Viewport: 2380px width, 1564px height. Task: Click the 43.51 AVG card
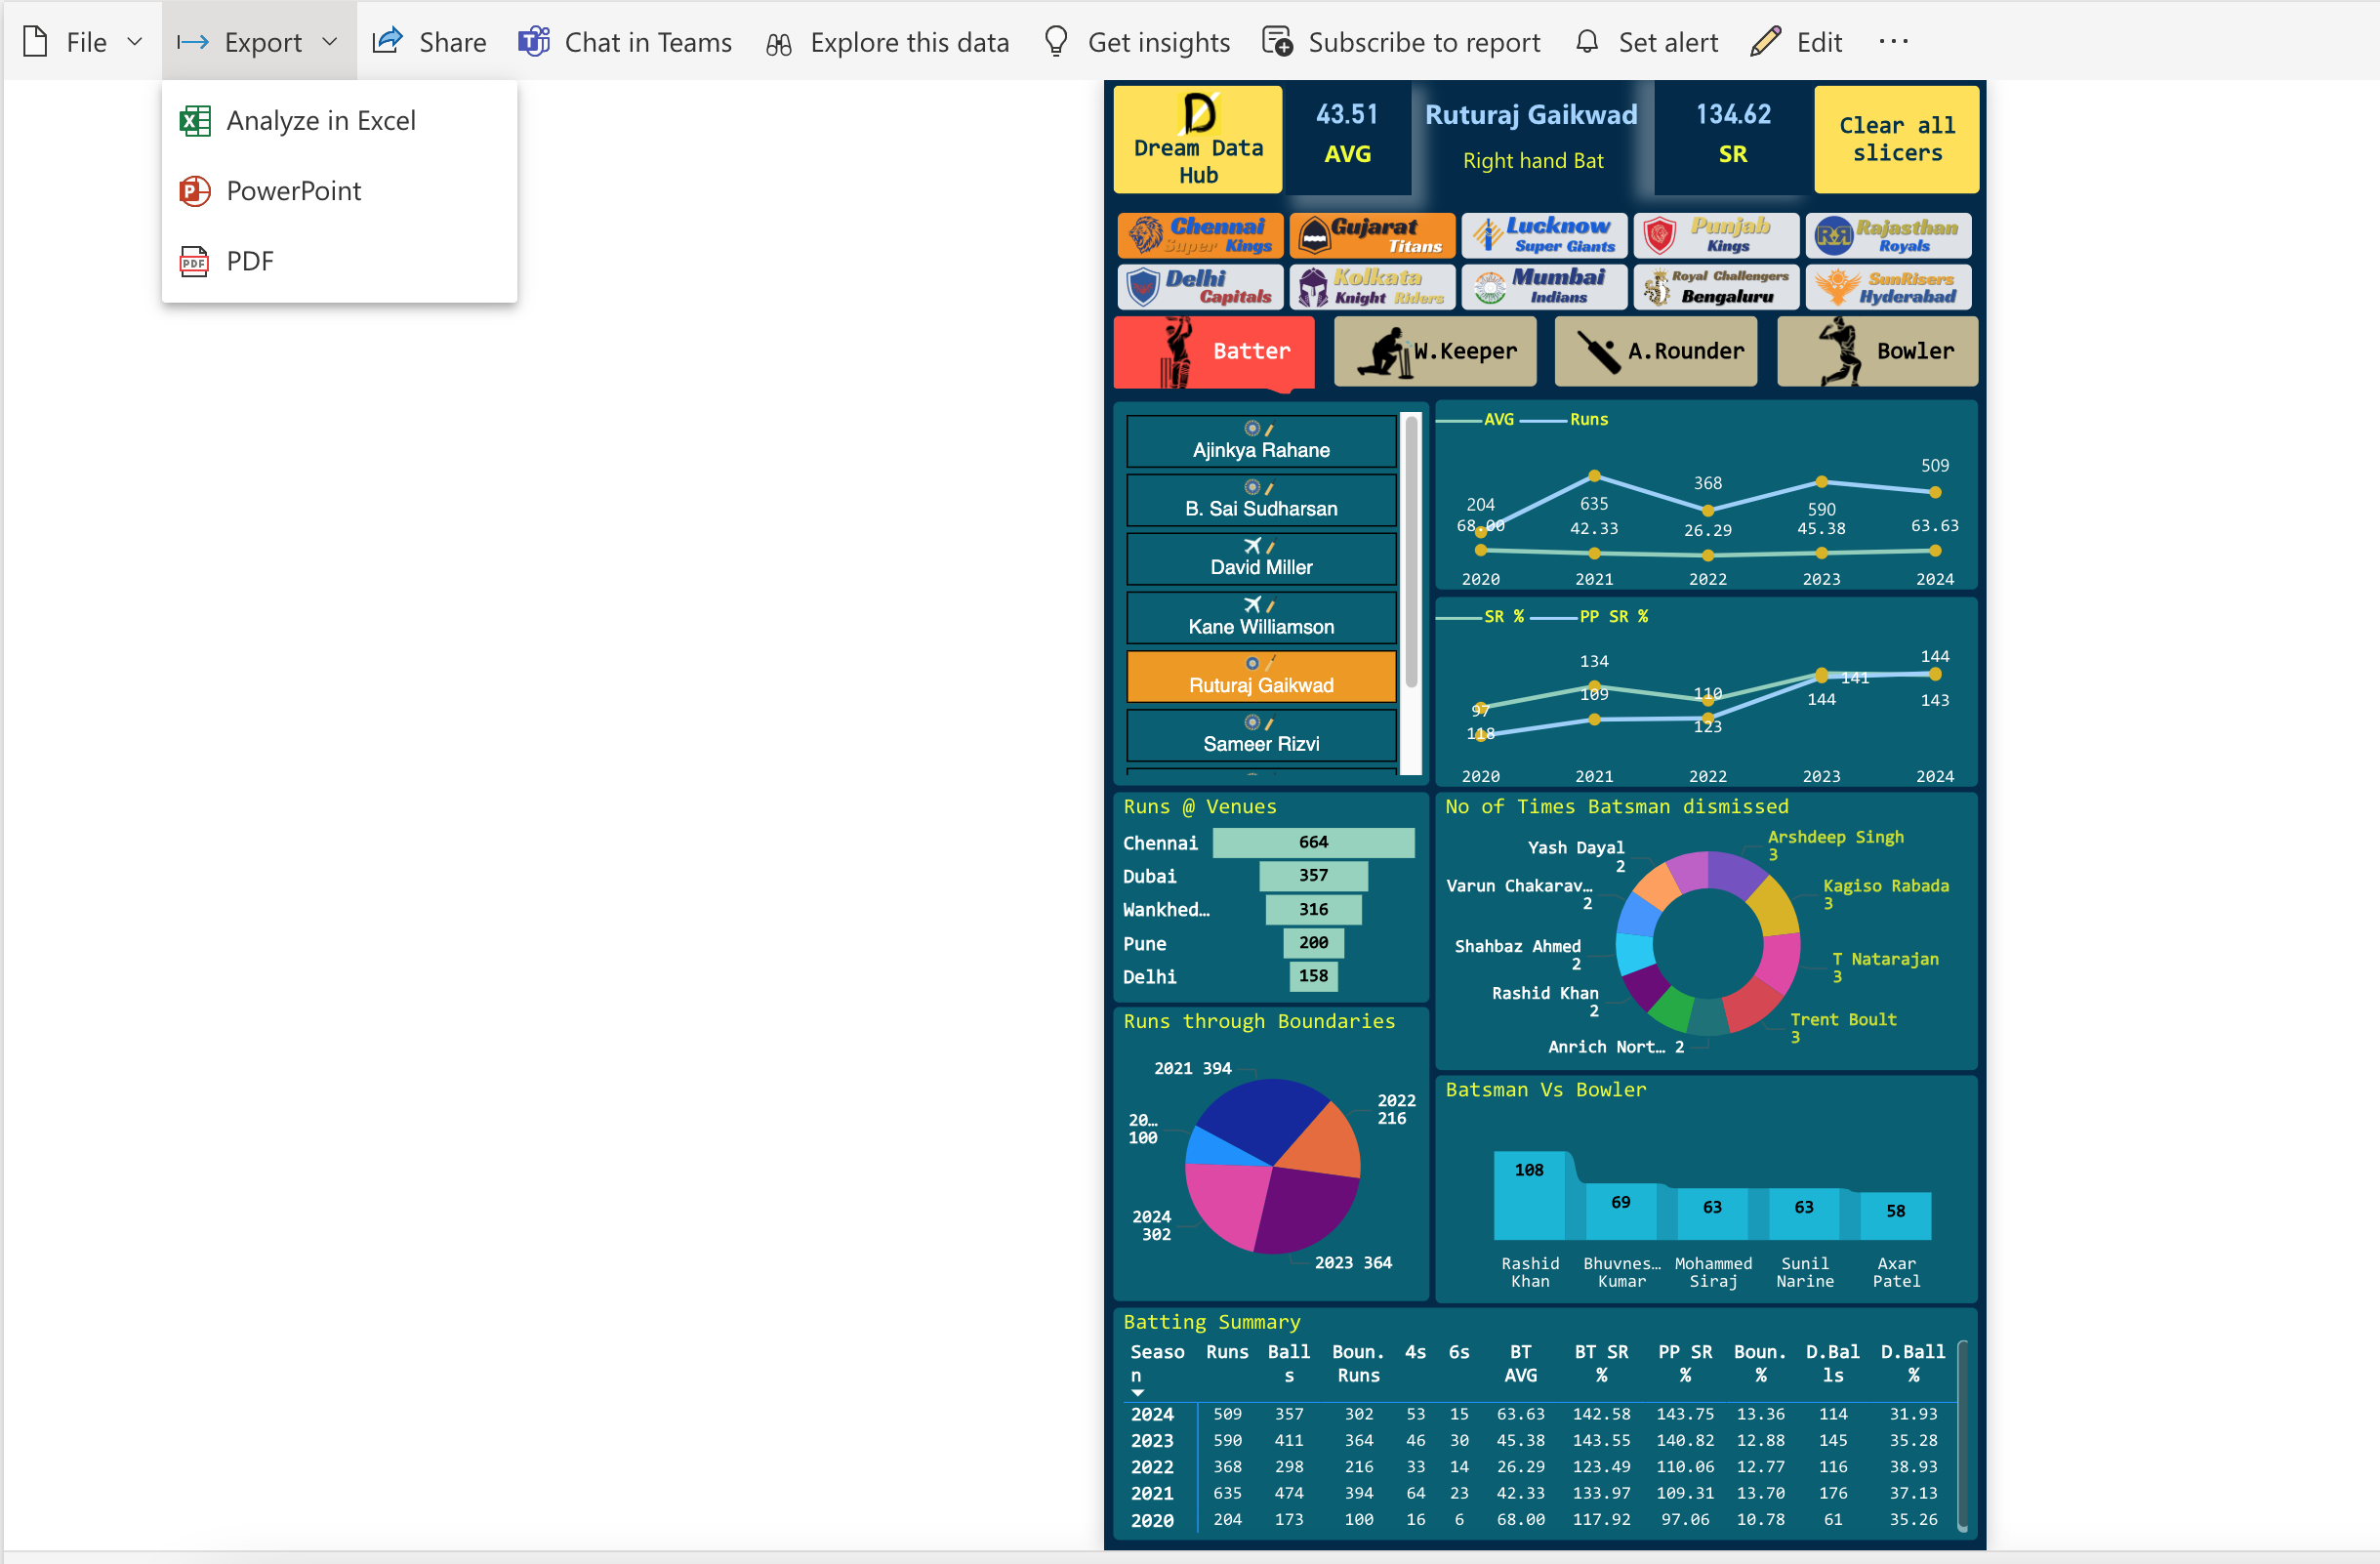click(x=1347, y=139)
